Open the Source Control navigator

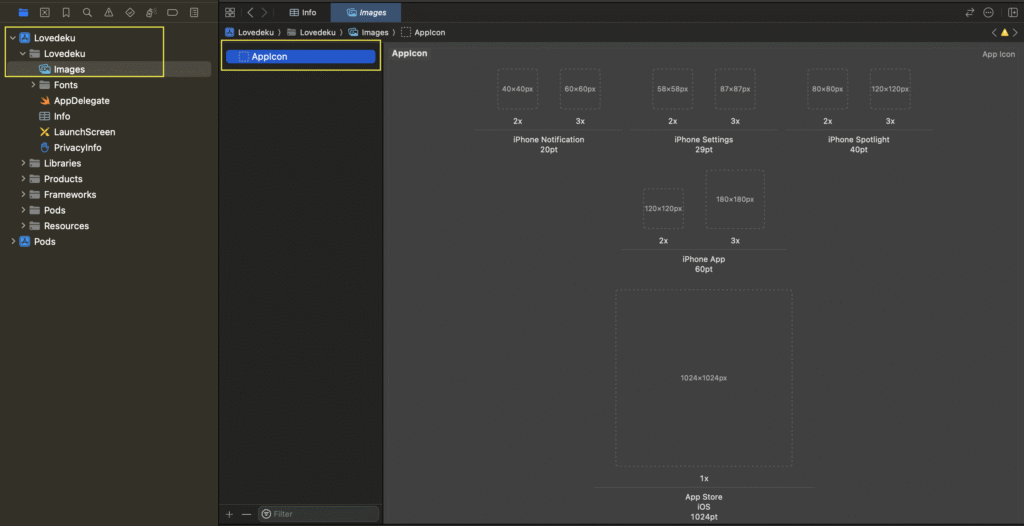pos(44,13)
